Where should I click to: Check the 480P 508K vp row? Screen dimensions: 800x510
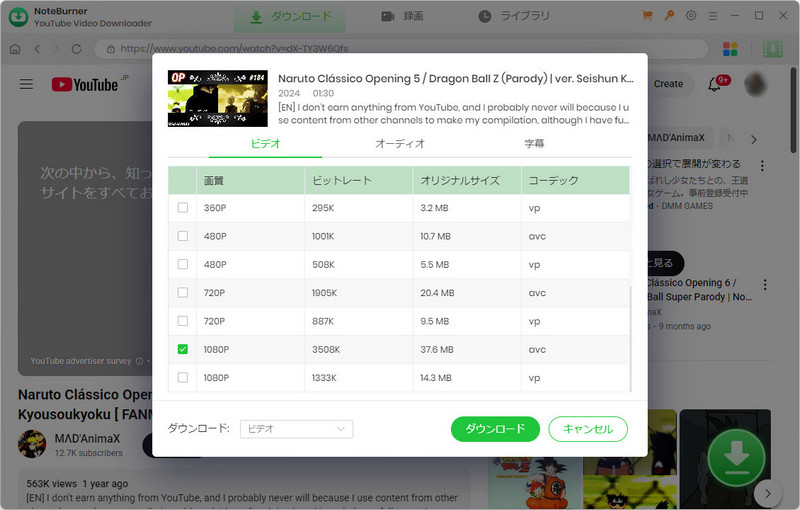coord(183,264)
